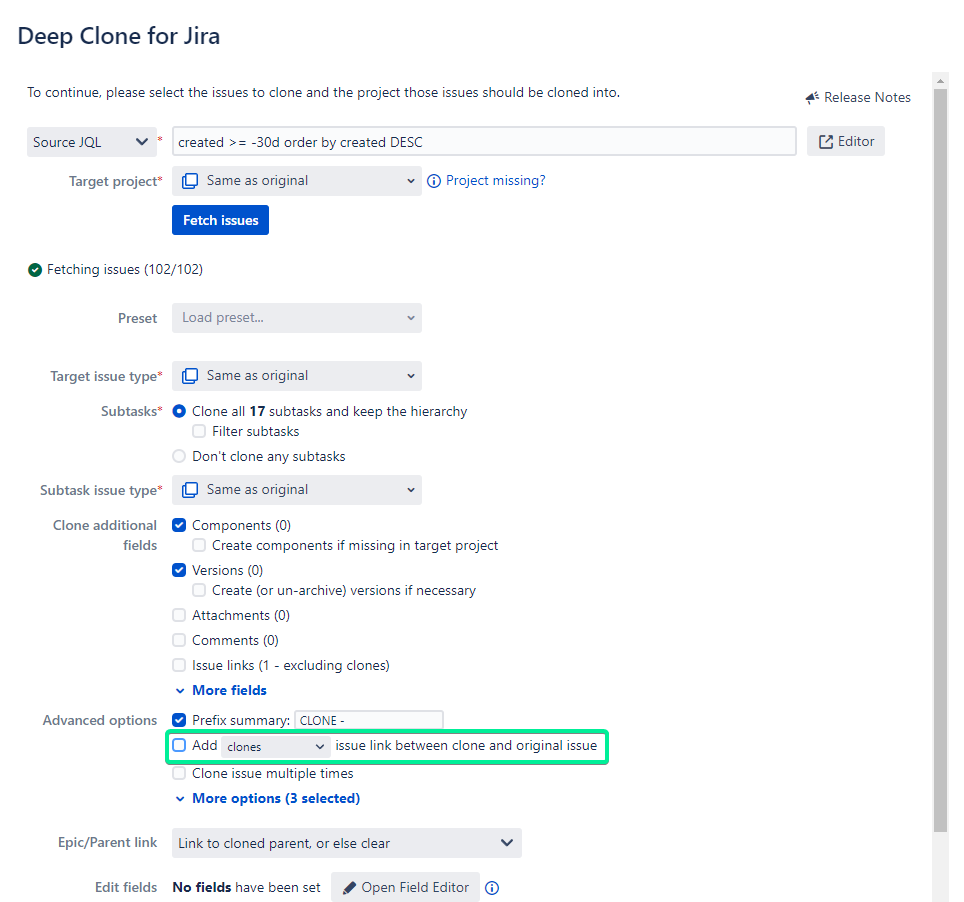
Task: Click the info icon next to Open Field Editor
Action: click(492, 888)
